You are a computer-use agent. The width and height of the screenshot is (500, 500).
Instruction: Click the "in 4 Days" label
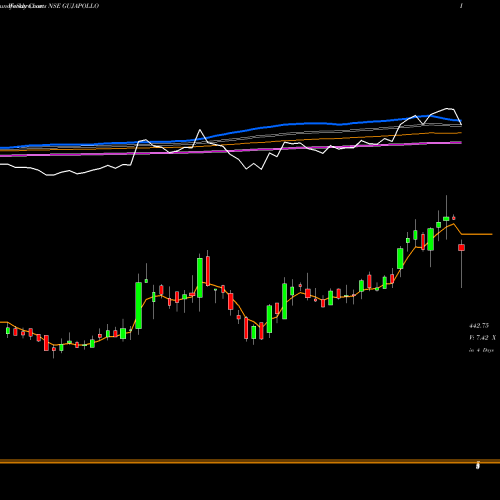coord(481,350)
